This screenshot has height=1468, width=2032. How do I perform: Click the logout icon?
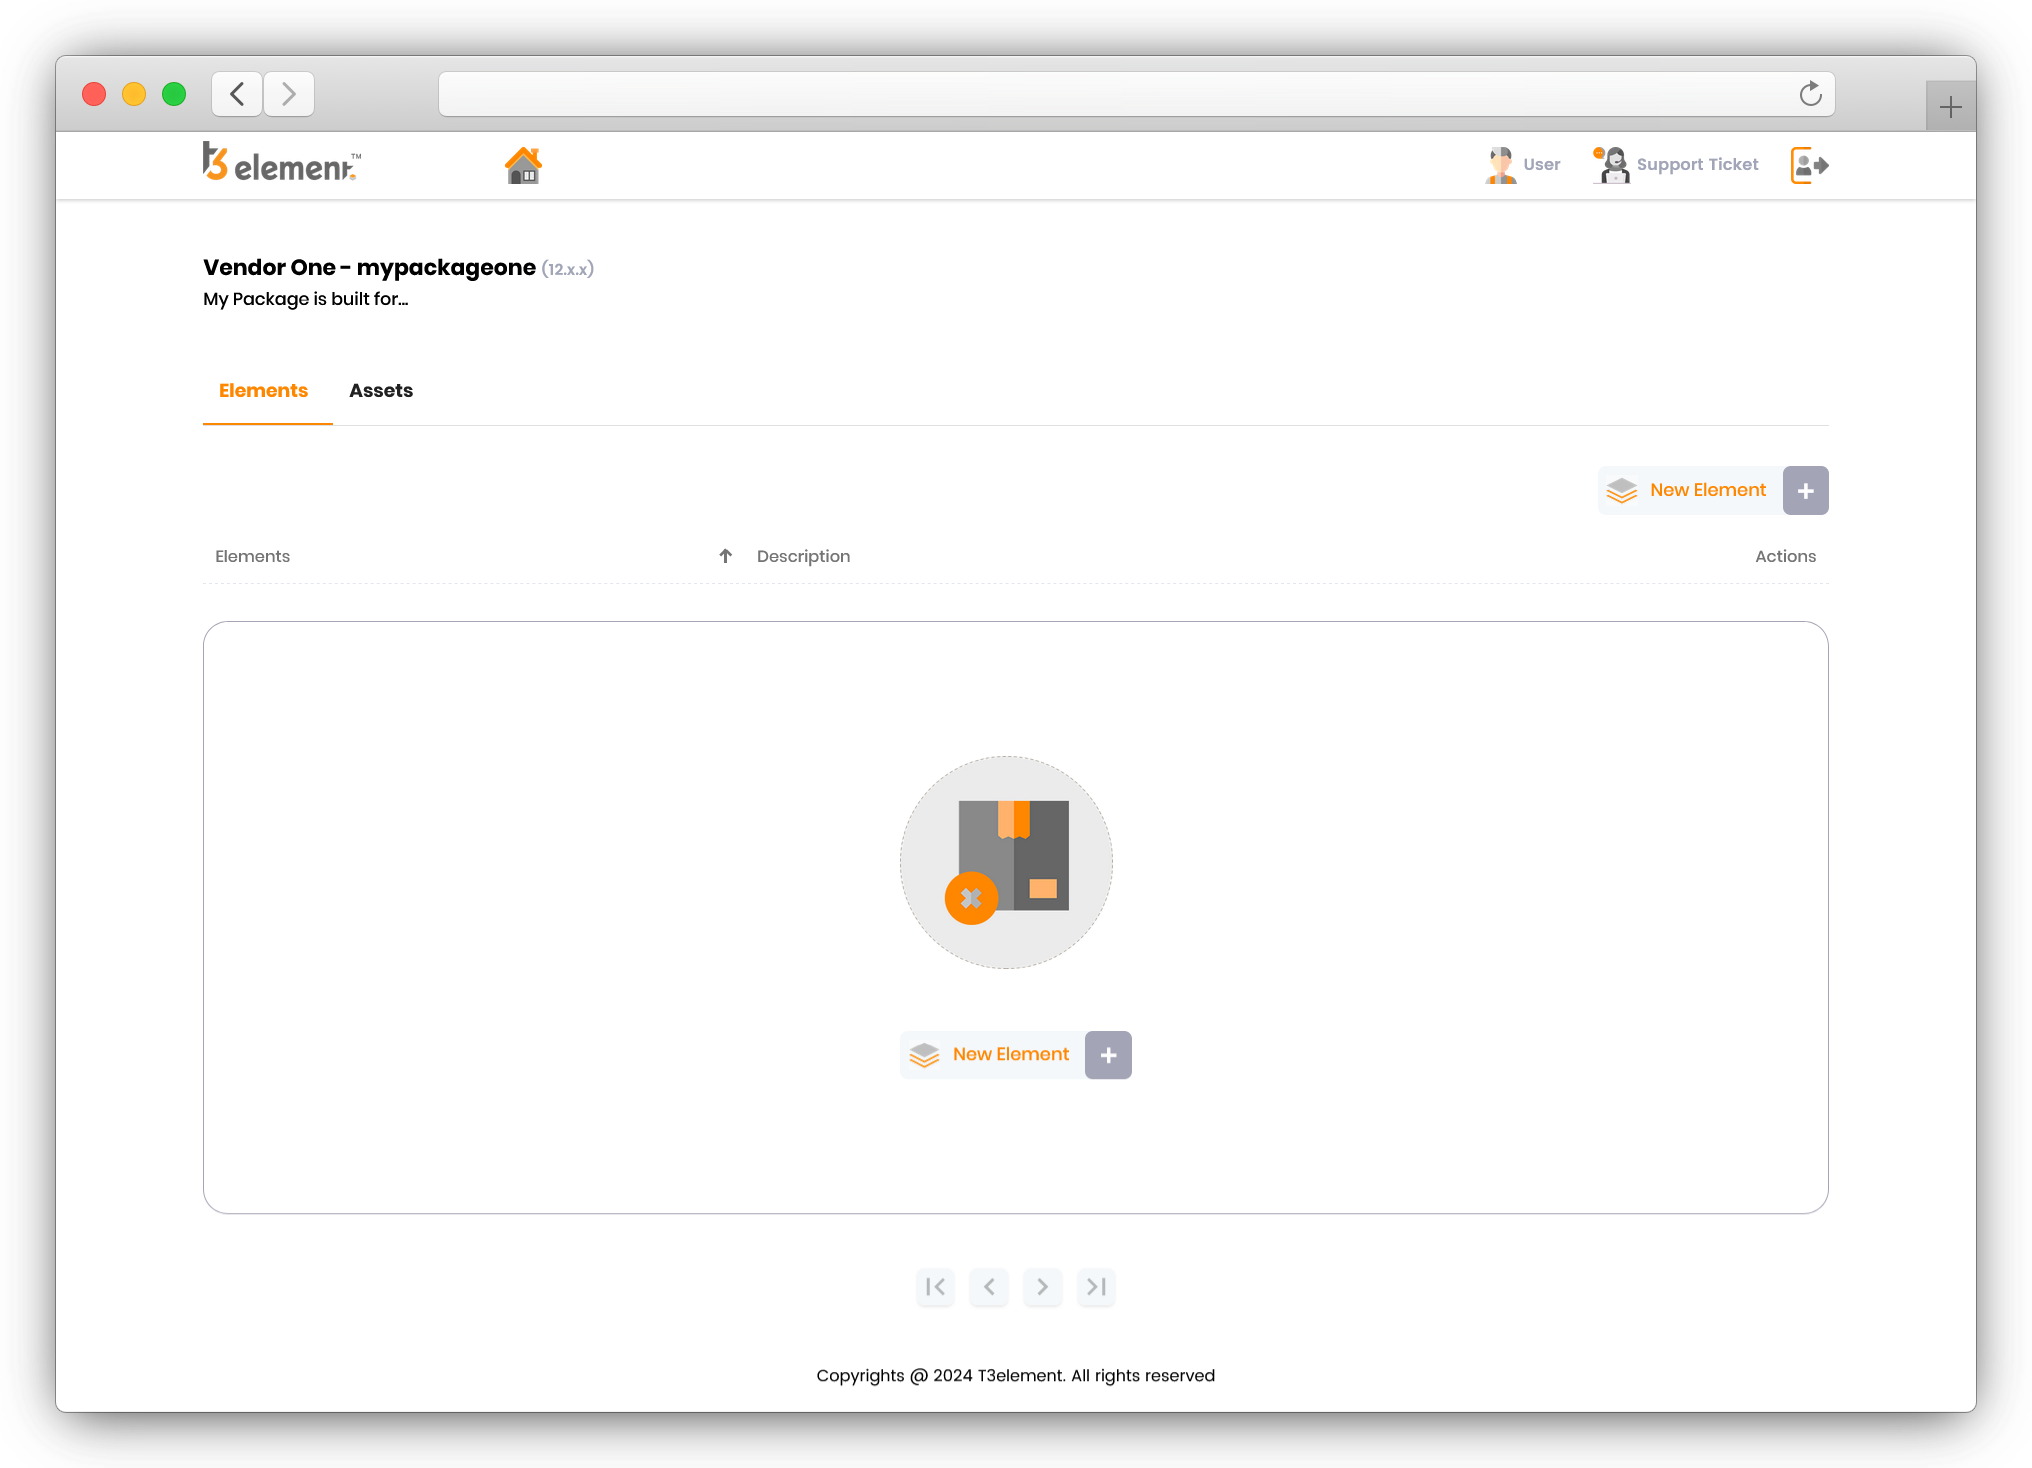click(1809, 165)
